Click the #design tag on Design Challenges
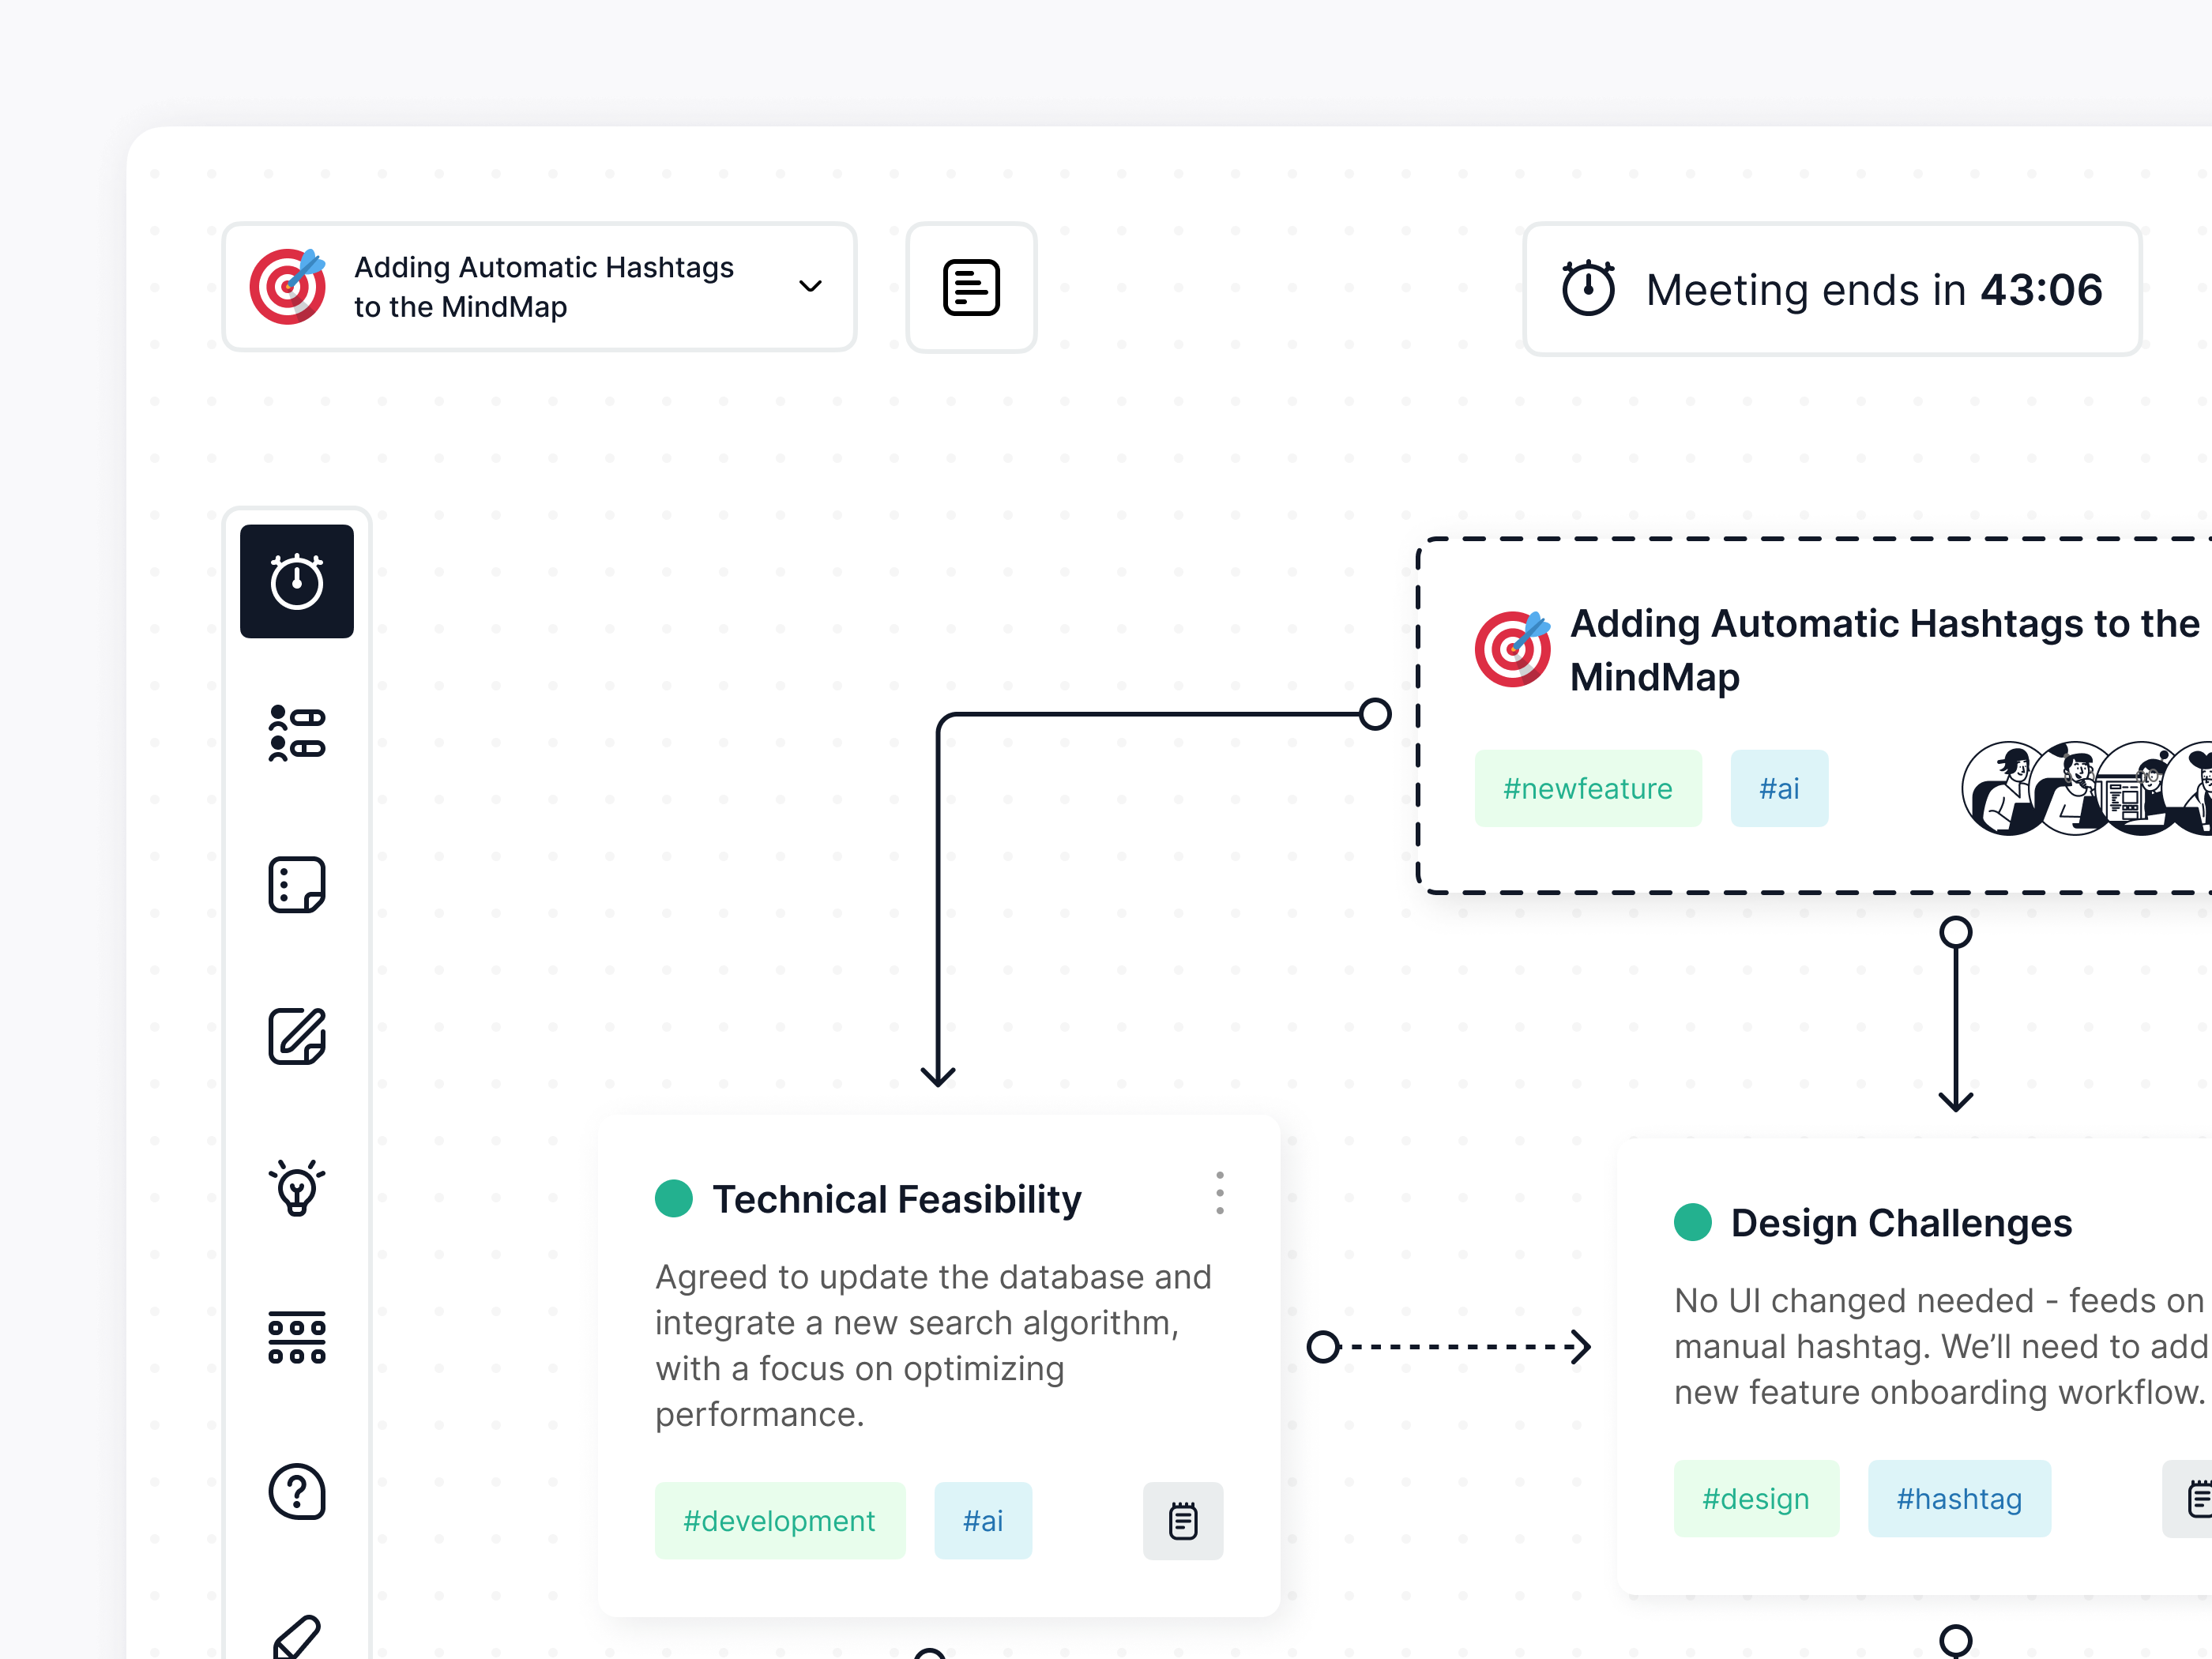 1756,1498
